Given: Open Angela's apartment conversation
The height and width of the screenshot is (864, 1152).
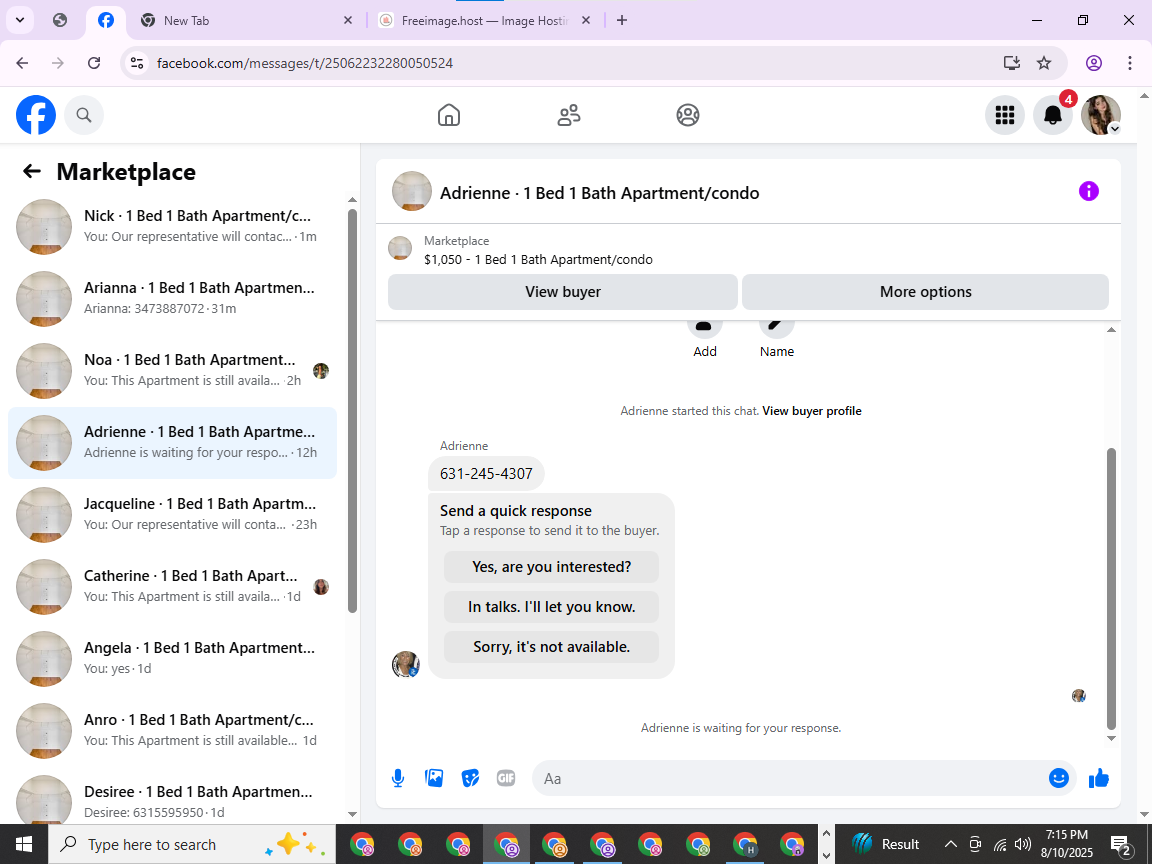Looking at the screenshot, I should pyautogui.click(x=173, y=658).
